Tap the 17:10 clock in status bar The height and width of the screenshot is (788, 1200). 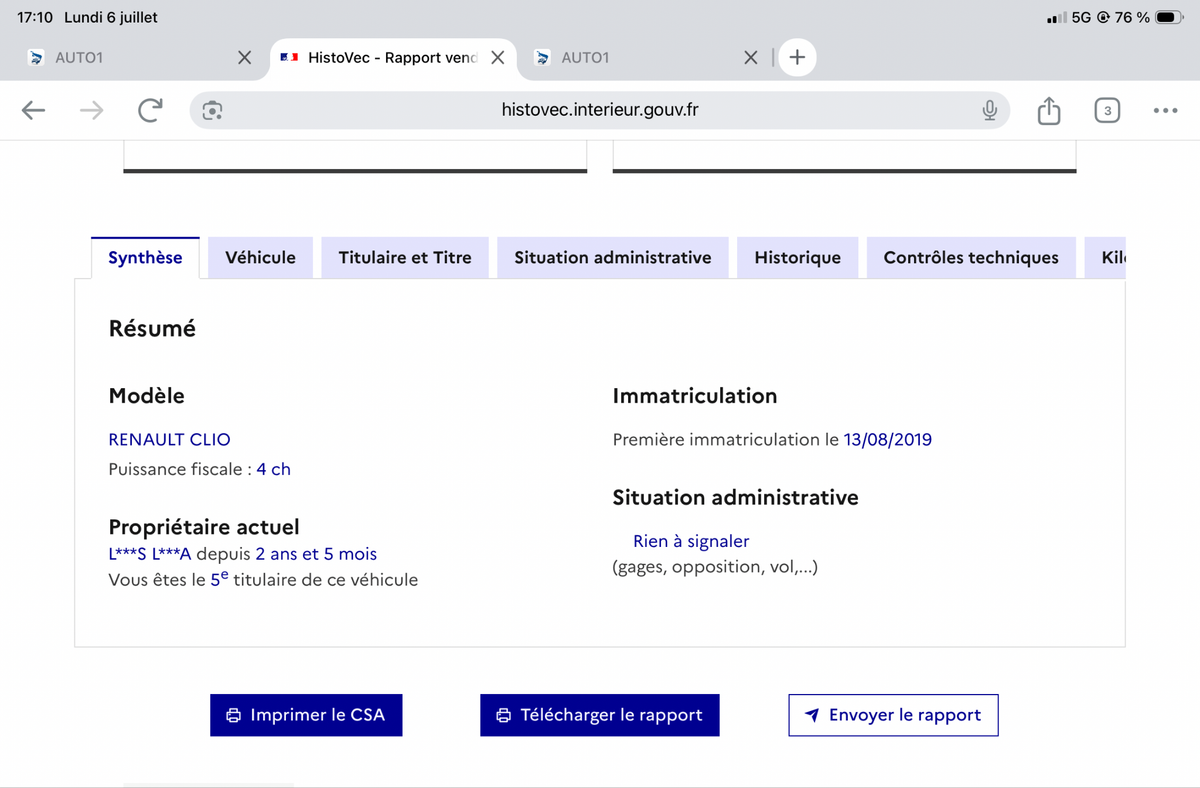[35, 18]
